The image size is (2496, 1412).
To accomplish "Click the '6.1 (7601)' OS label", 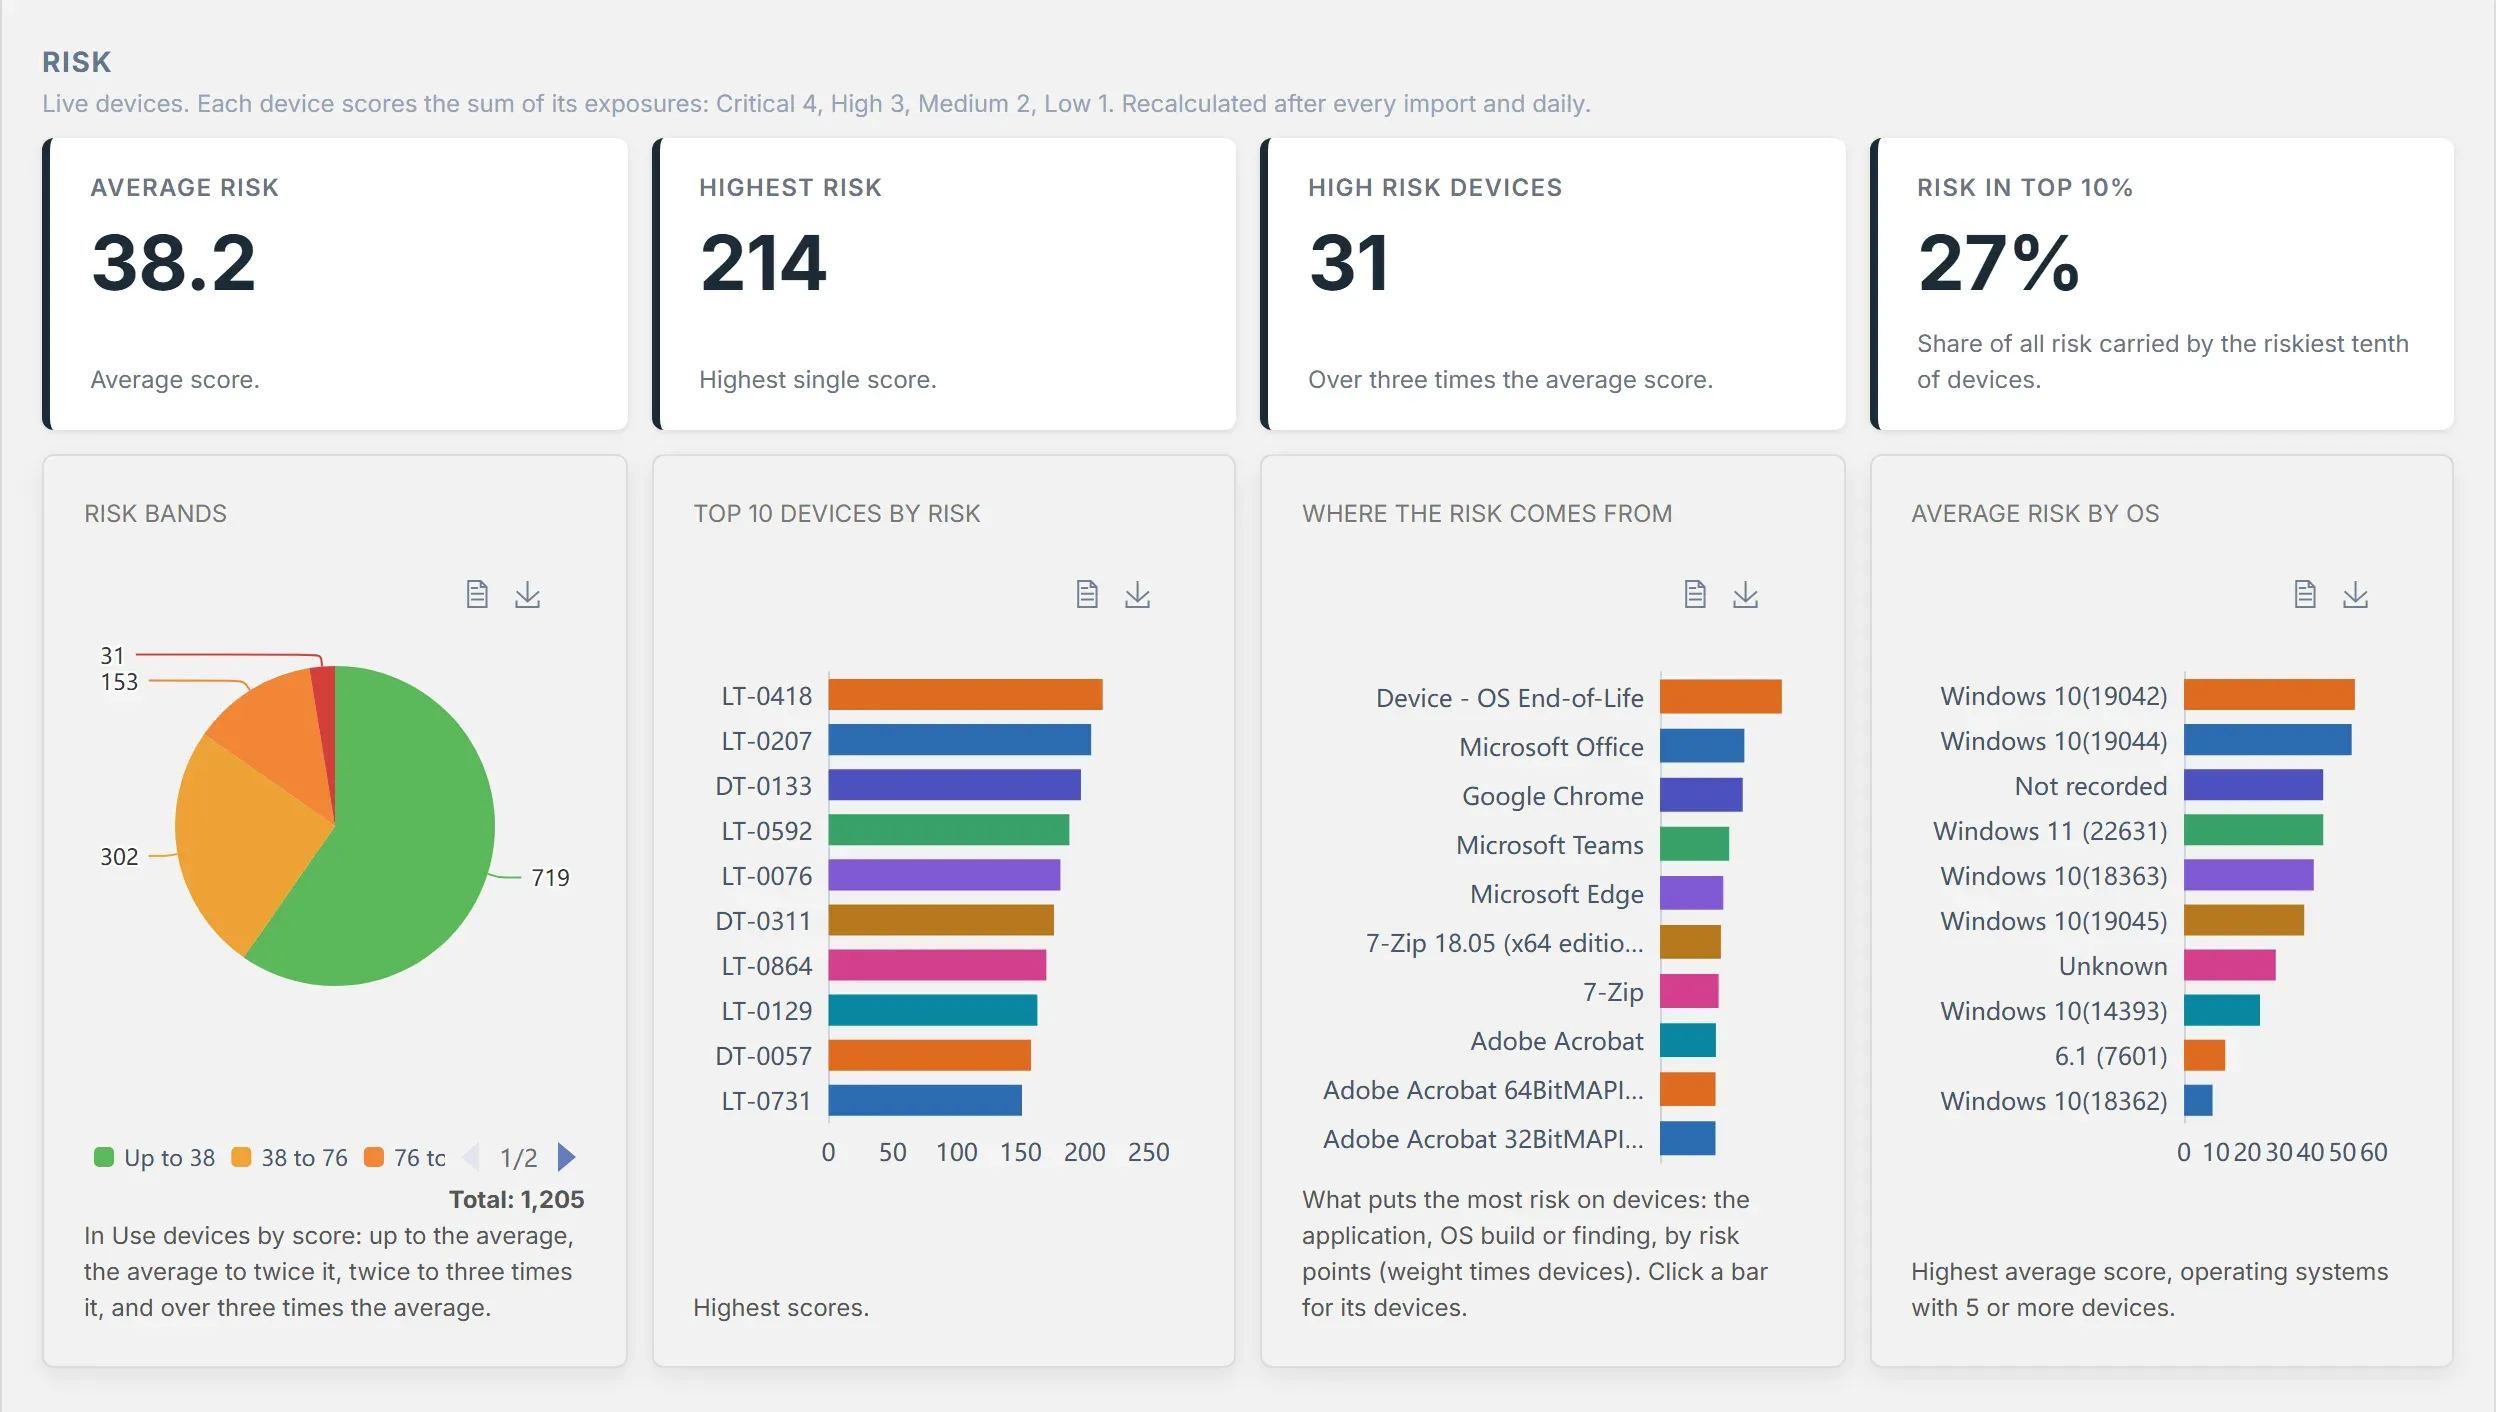I will click(x=2110, y=1056).
